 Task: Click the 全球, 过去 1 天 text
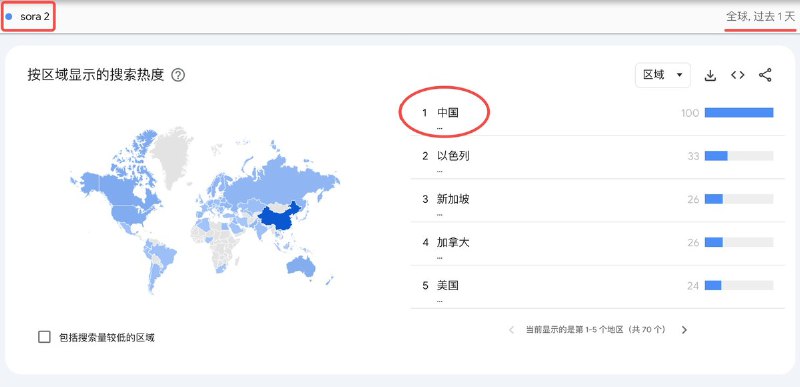(x=760, y=17)
